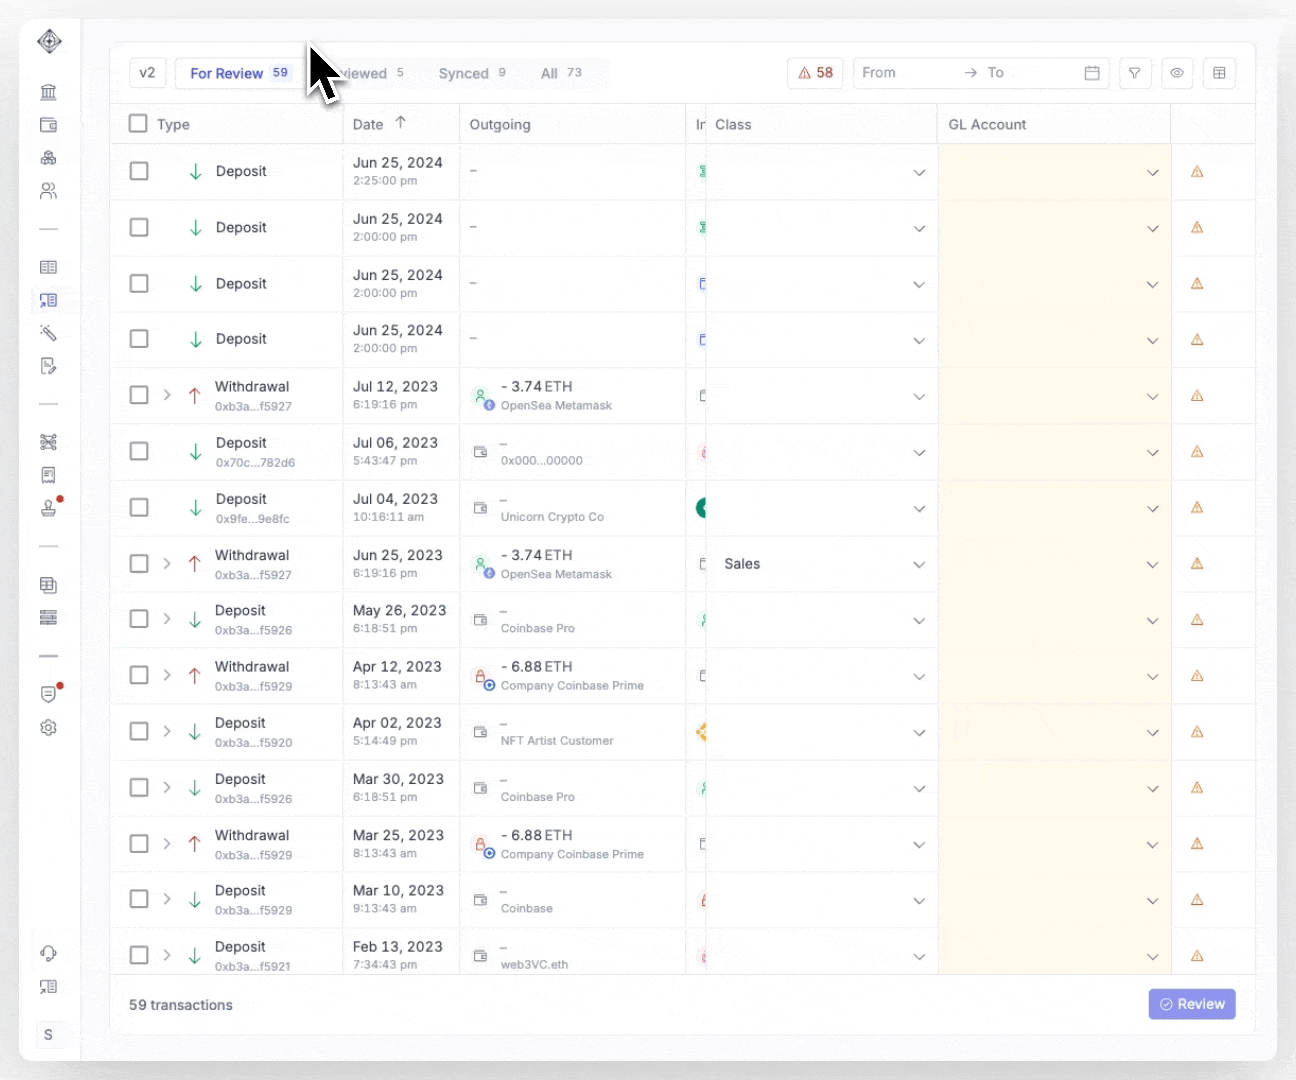Click the headset support icon at sidebar bottom

click(x=48, y=954)
